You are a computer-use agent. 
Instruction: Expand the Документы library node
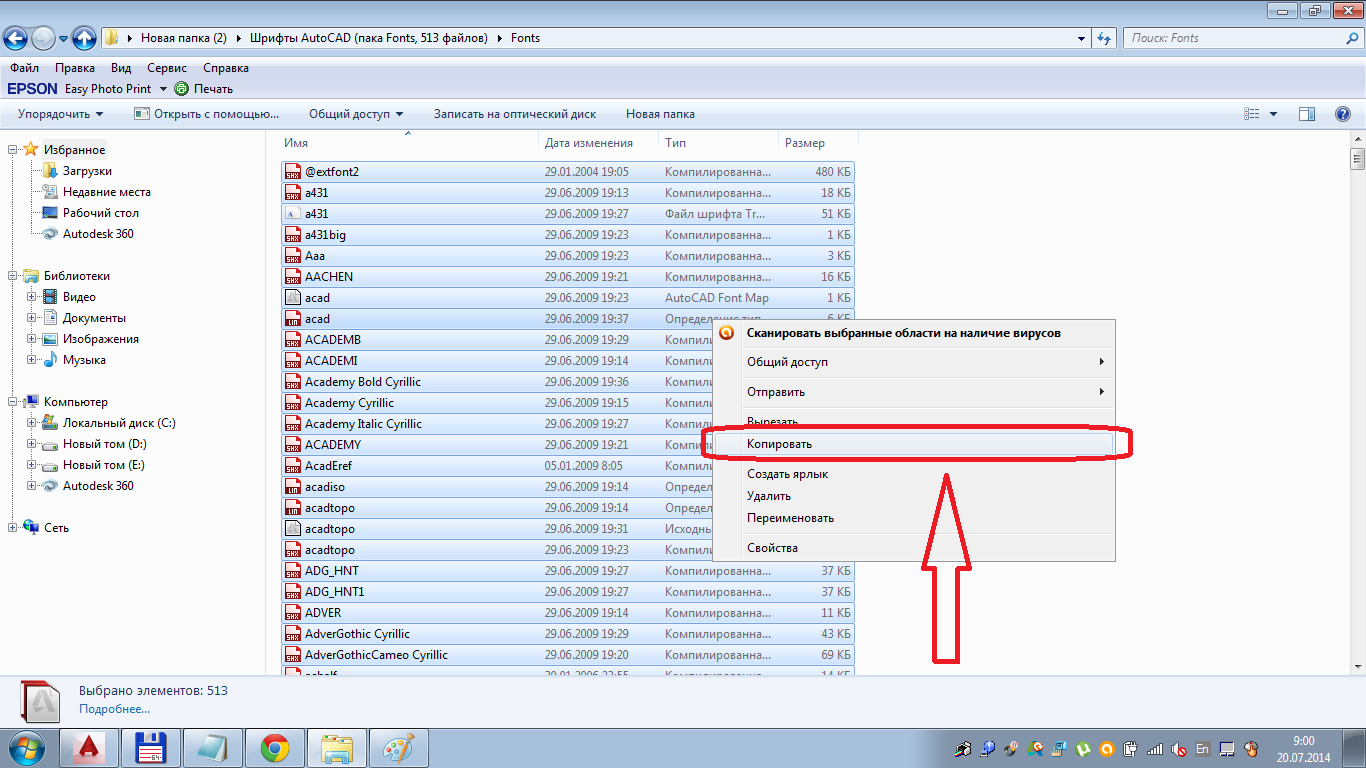32,318
